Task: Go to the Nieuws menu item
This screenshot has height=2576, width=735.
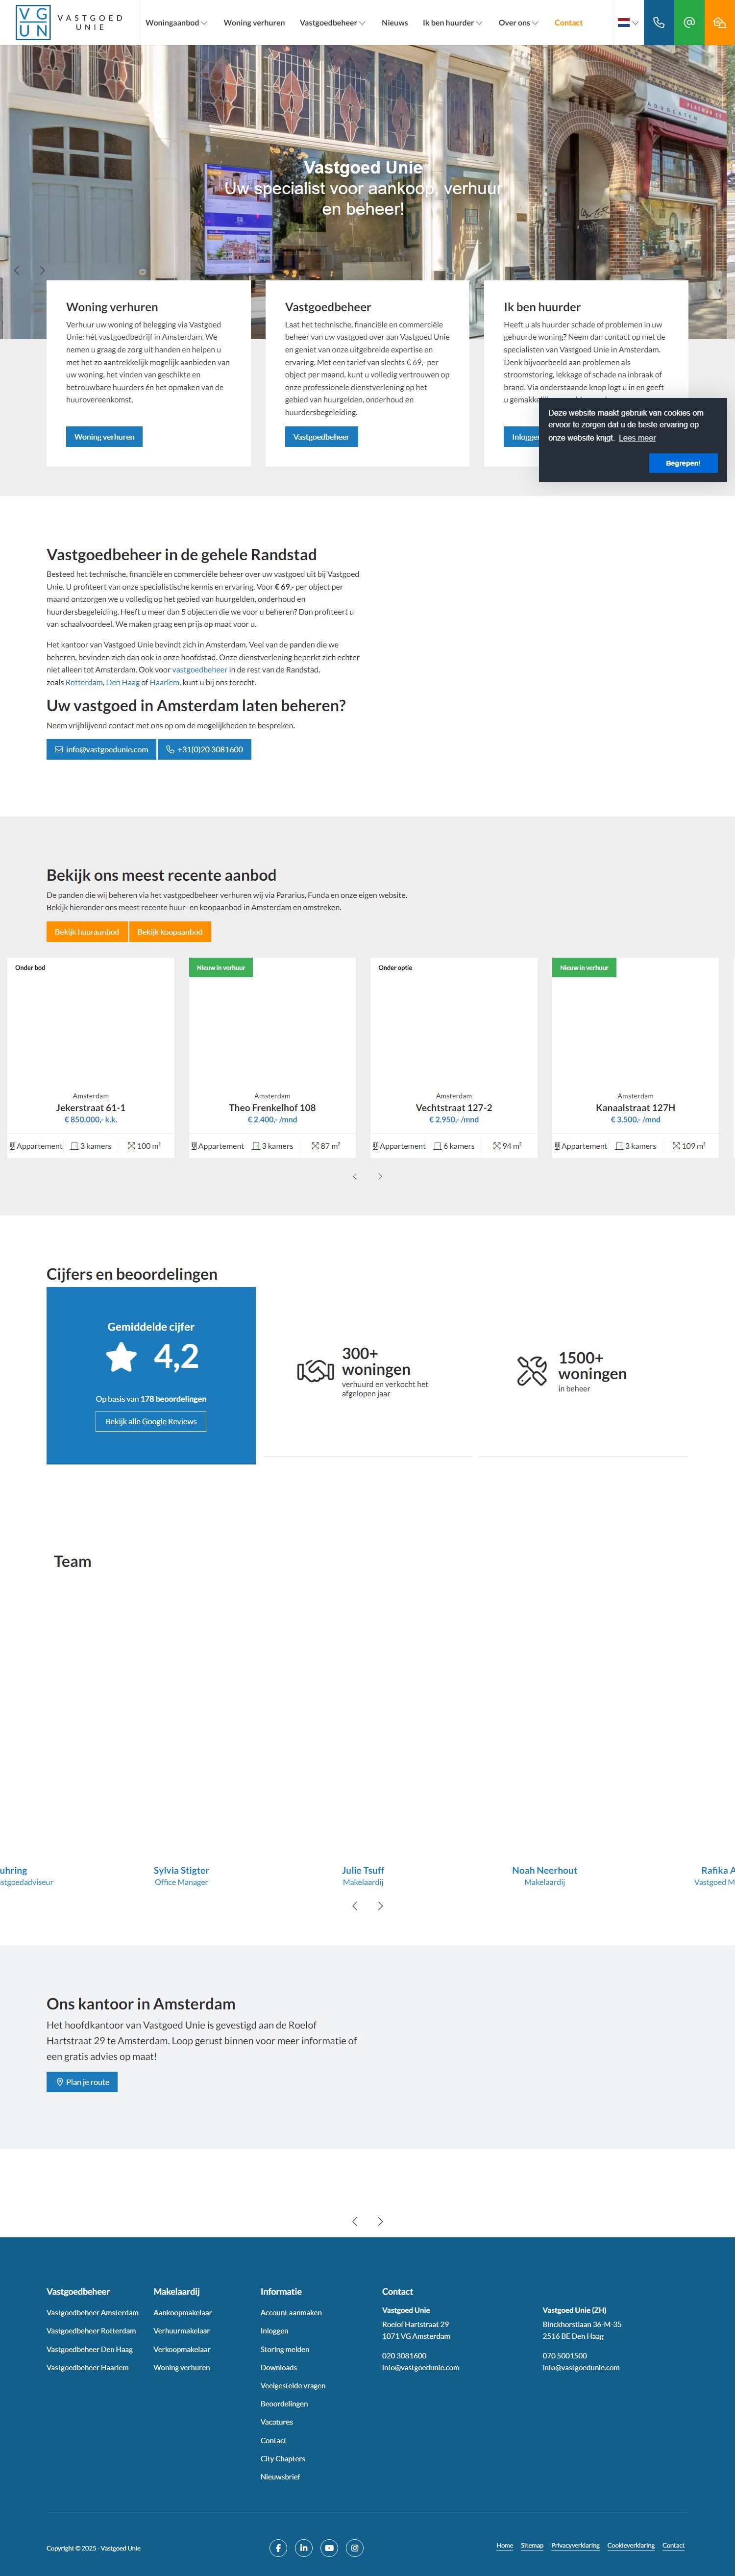Action: 394,22
